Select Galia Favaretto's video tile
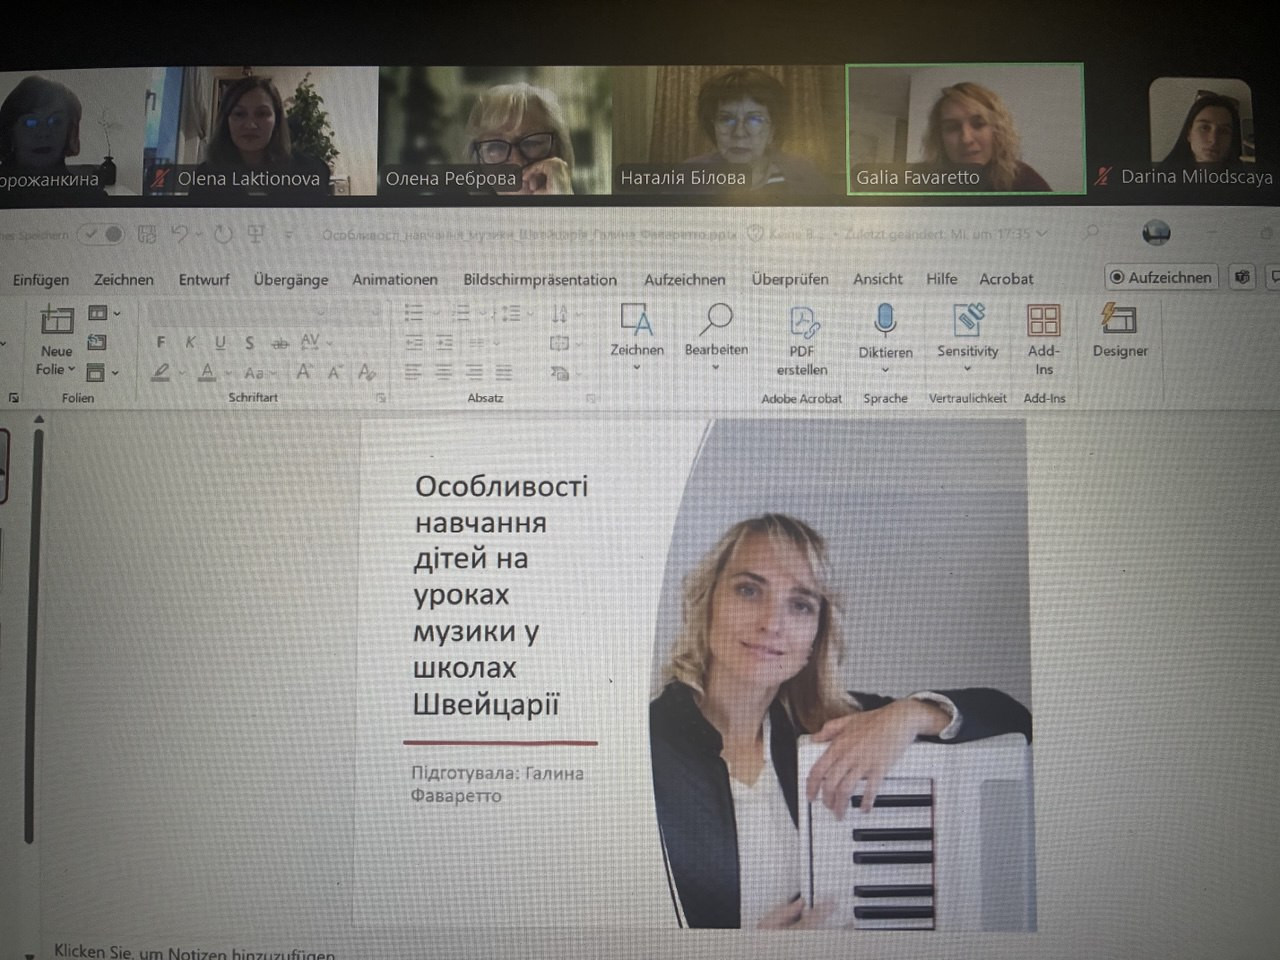 965,129
